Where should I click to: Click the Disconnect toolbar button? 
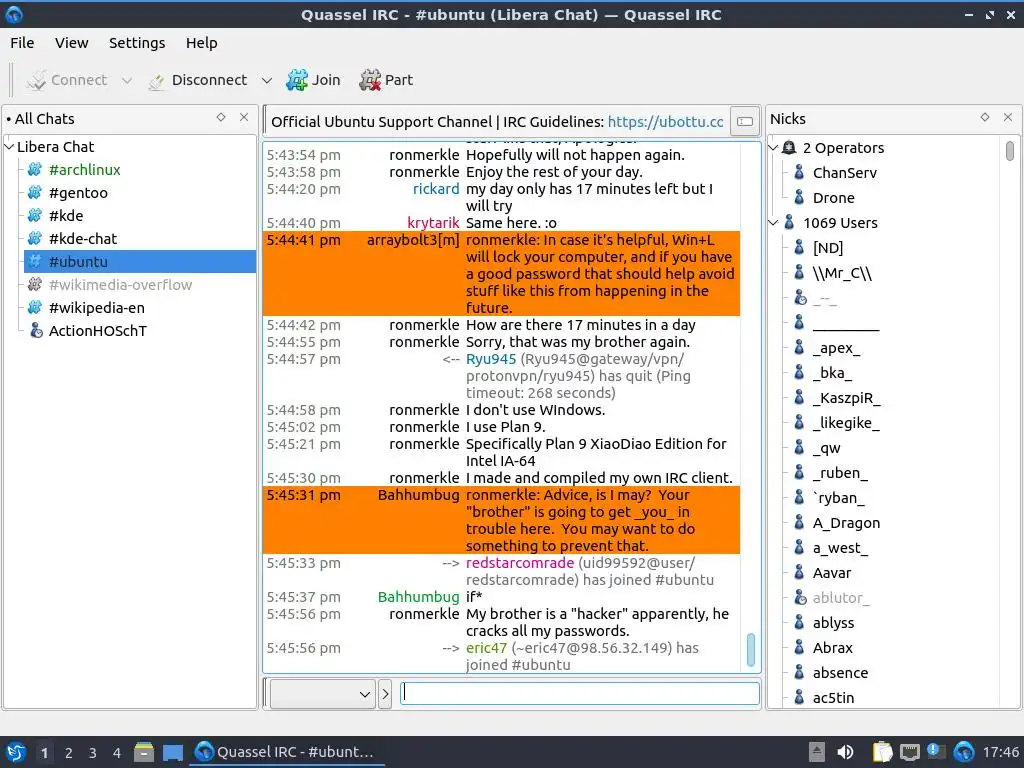coord(197,80)
